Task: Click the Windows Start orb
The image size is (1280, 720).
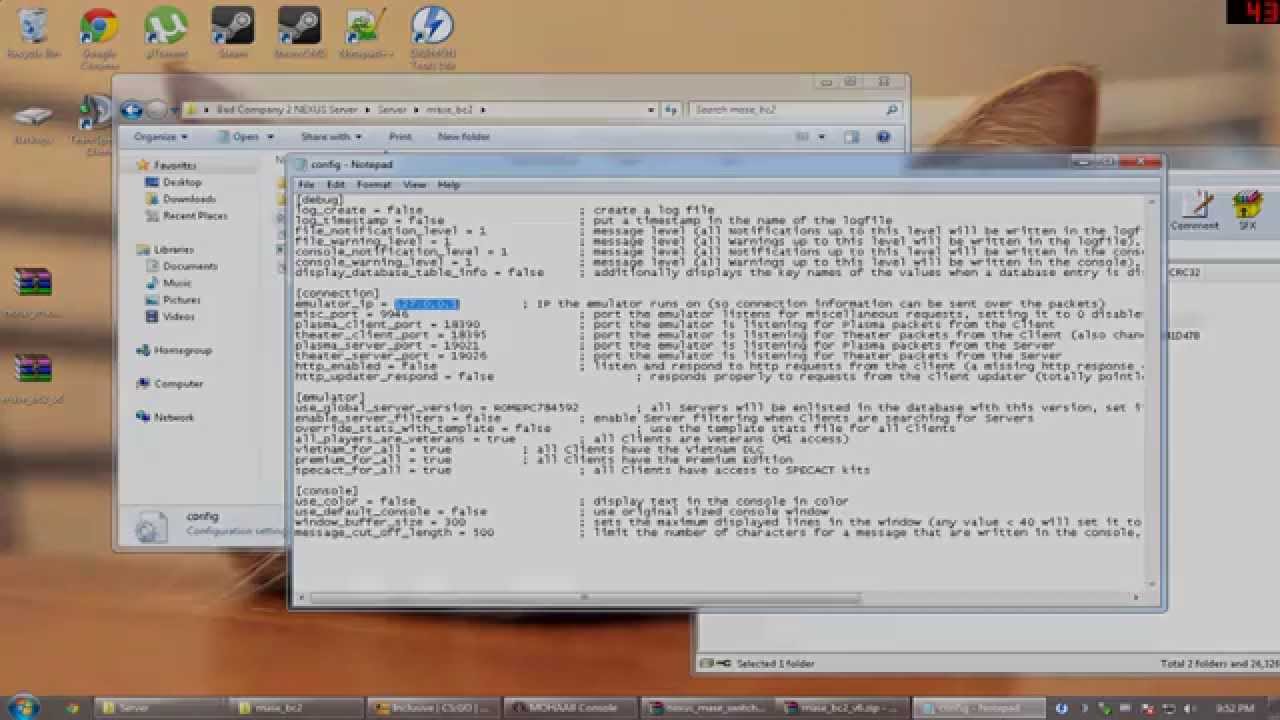Action: click(26, 707)
